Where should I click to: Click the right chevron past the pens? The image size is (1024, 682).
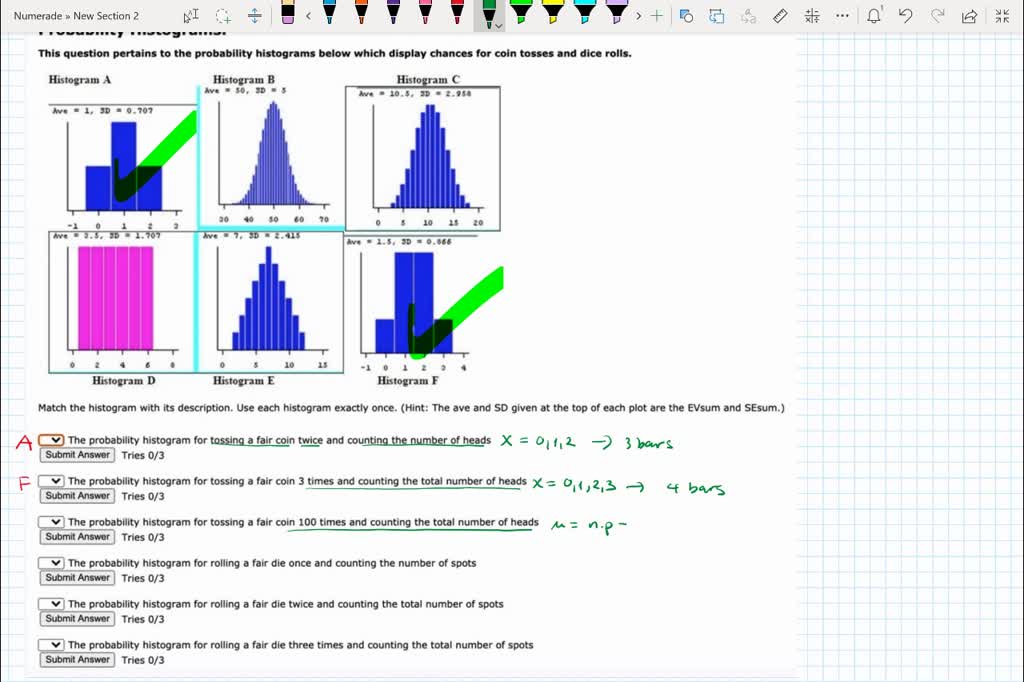coord(640,15)
